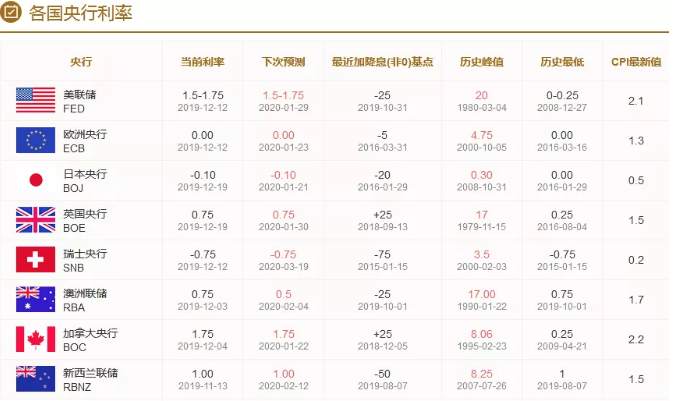Click the 各国央行利率 section title

click(80, 13)
